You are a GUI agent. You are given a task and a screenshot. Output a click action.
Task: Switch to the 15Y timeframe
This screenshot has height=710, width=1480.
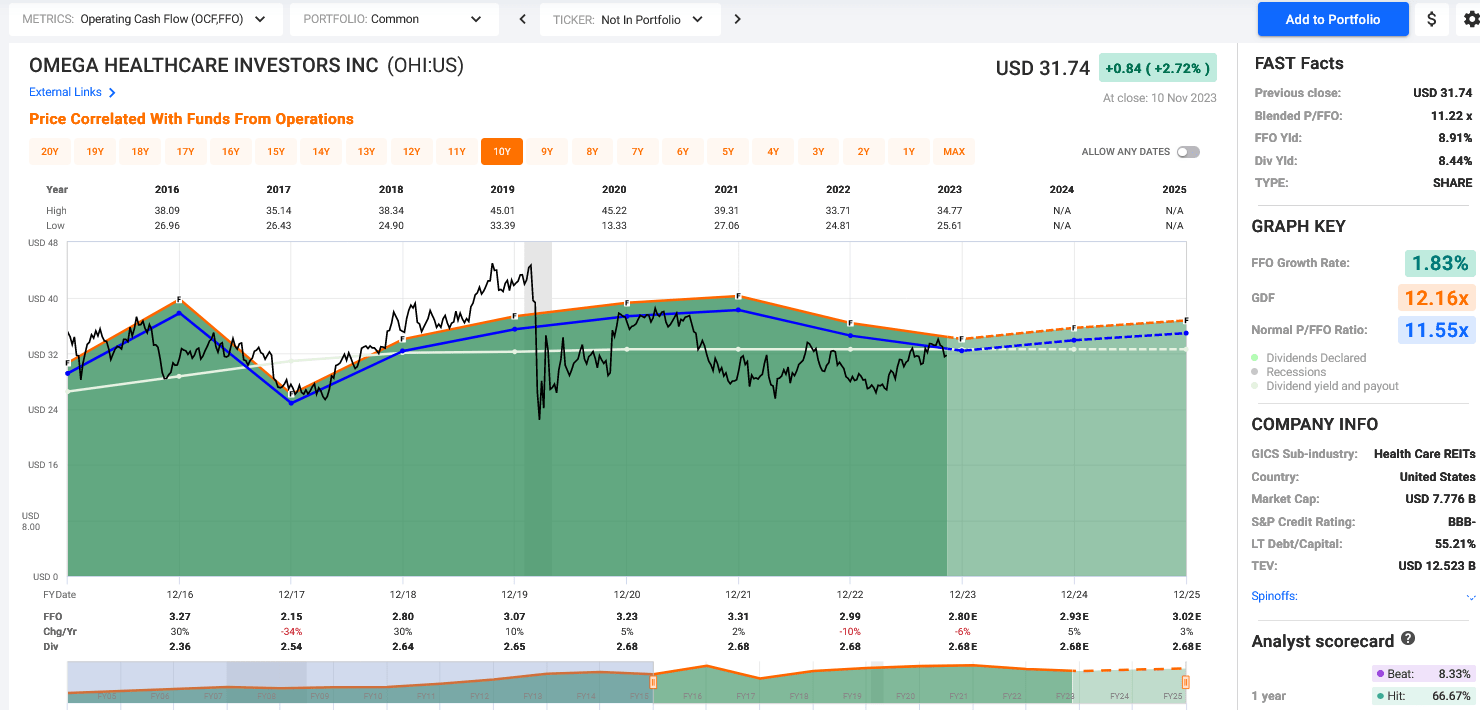coord(275,151)
